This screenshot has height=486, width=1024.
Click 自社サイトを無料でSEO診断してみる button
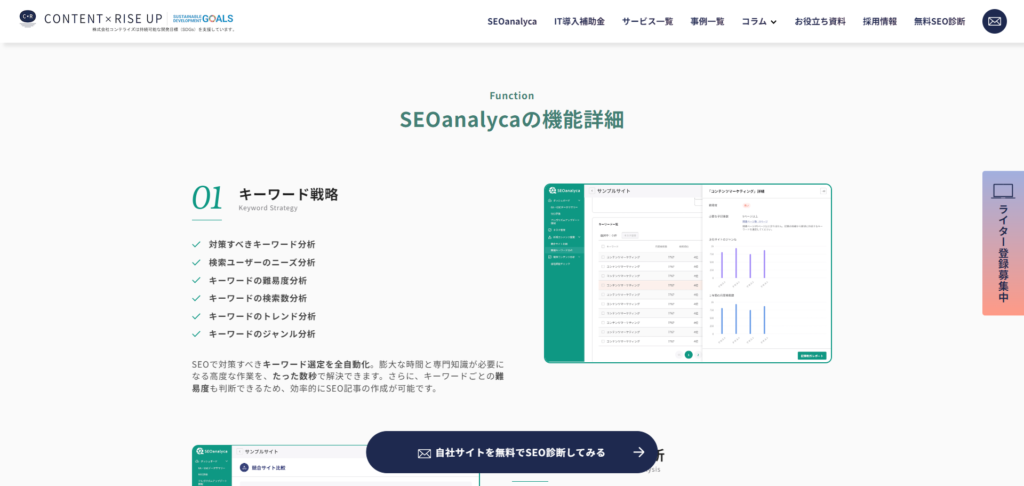(511, 452)
